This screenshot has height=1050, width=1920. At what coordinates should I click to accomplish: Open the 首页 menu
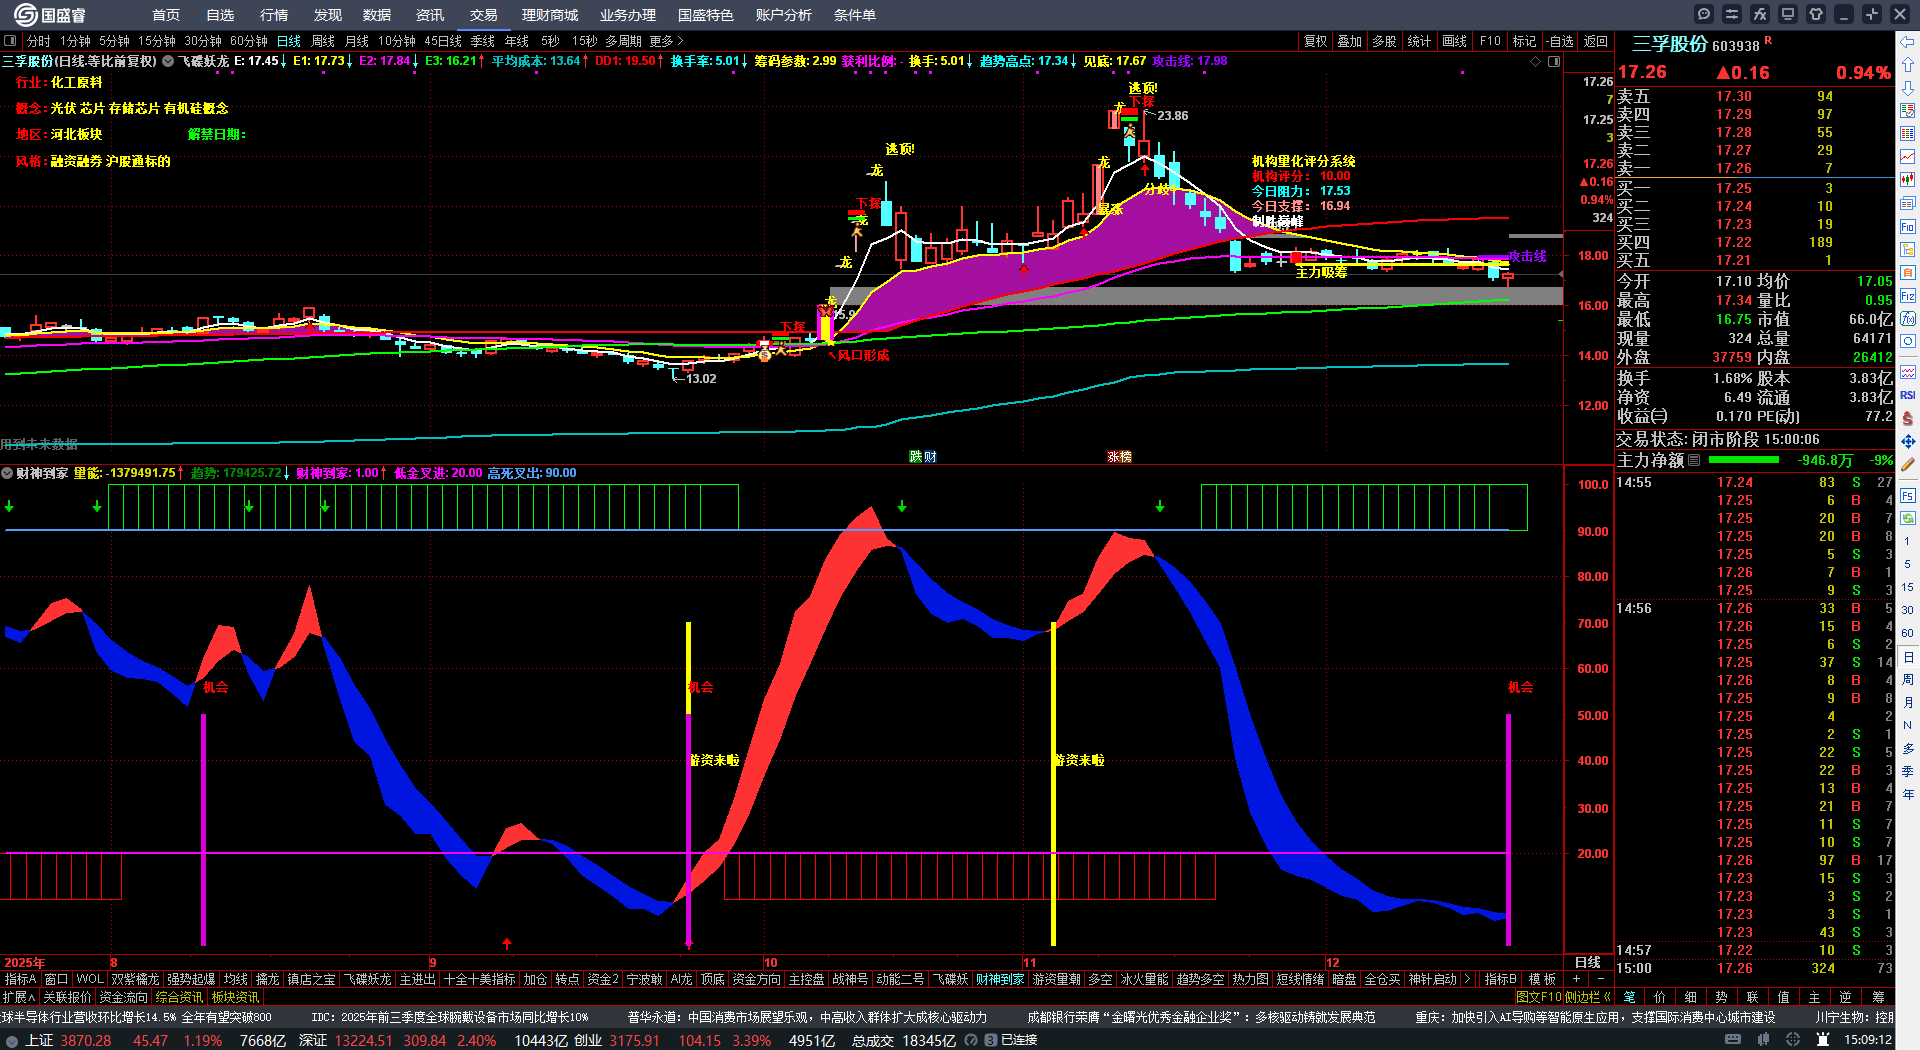[166, 15]
